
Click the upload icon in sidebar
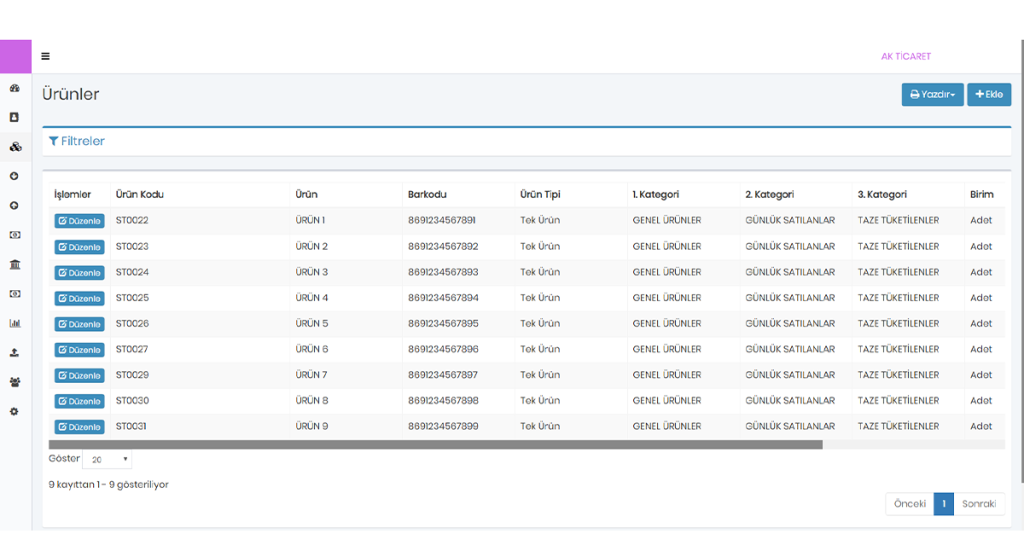(15, 352)
